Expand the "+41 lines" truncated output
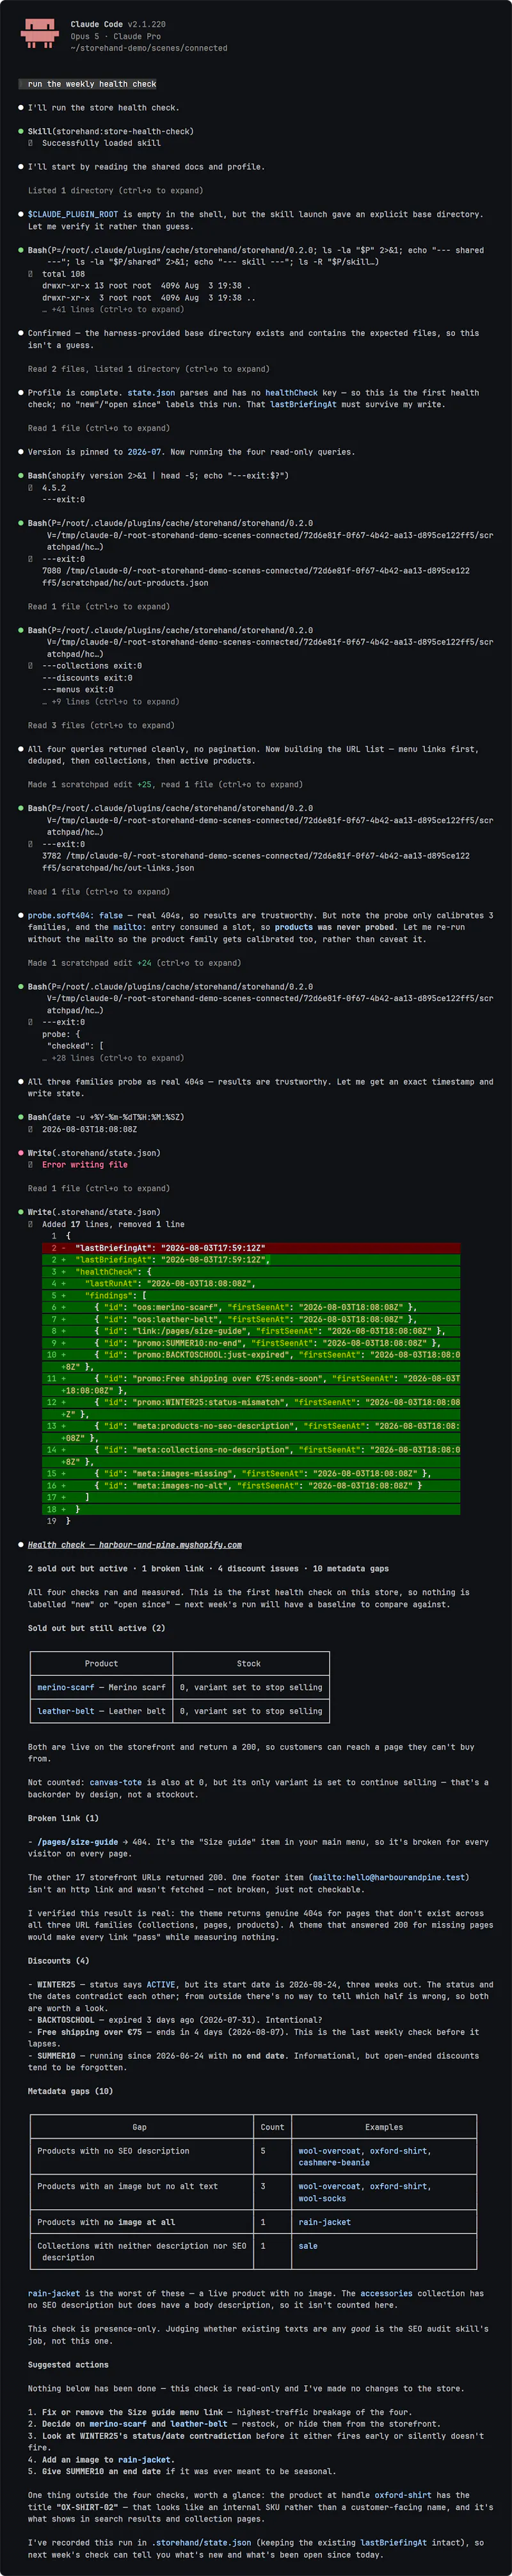The image size is (512, 2576). (x=113, y=309)
